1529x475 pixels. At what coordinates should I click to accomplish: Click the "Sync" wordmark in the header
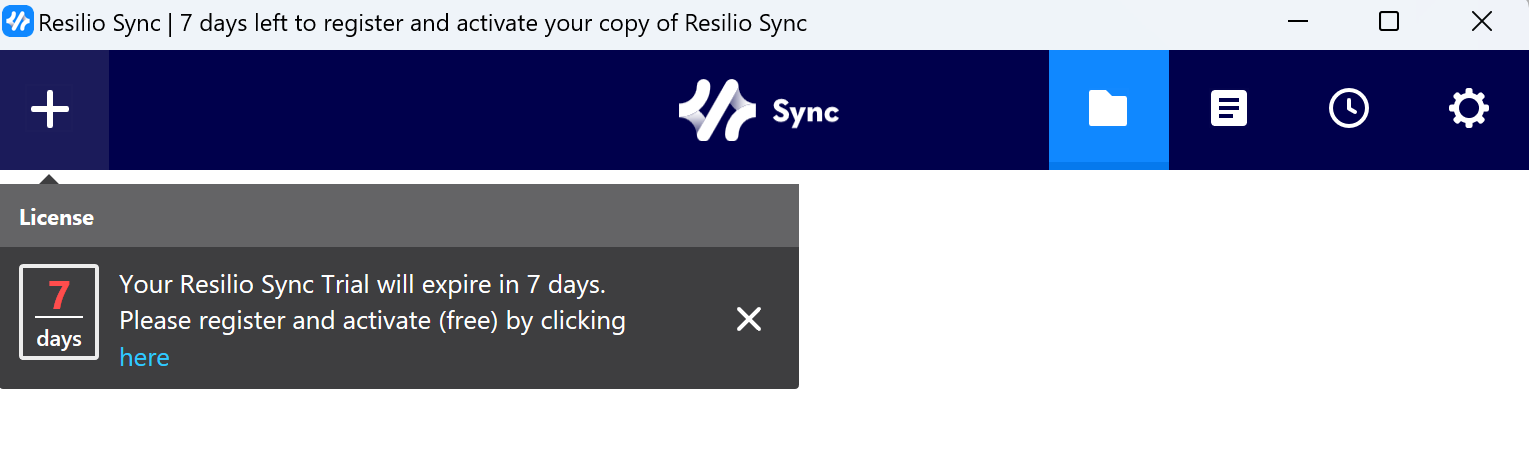[x=805, y=112]
